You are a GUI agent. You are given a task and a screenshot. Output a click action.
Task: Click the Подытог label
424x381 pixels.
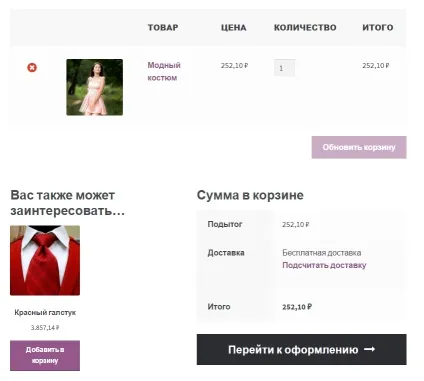(225, 224)
